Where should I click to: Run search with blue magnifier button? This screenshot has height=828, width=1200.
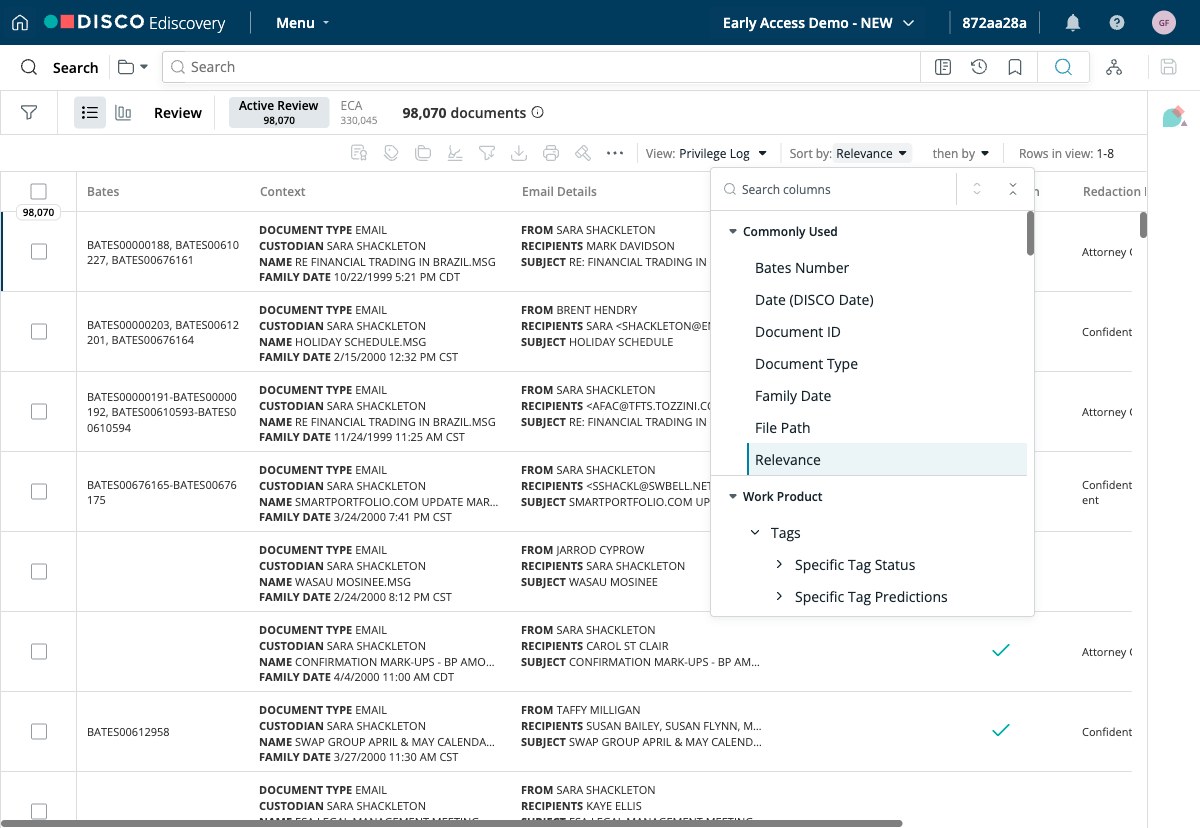(1063, 67)
